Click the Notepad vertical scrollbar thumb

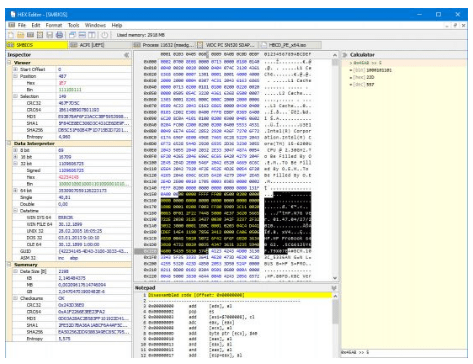[335, 311]
